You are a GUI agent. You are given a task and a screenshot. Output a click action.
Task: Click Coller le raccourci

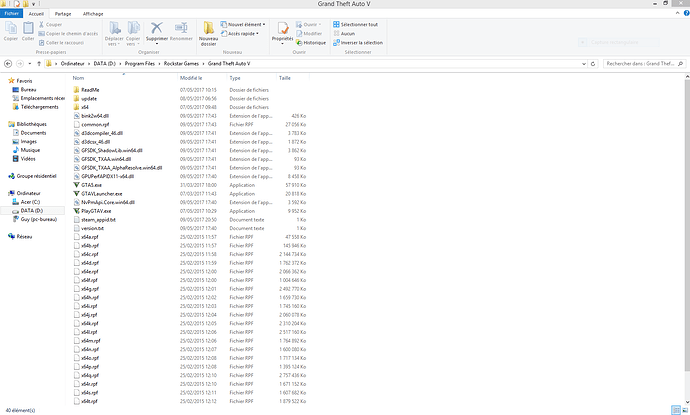[61, 43]
